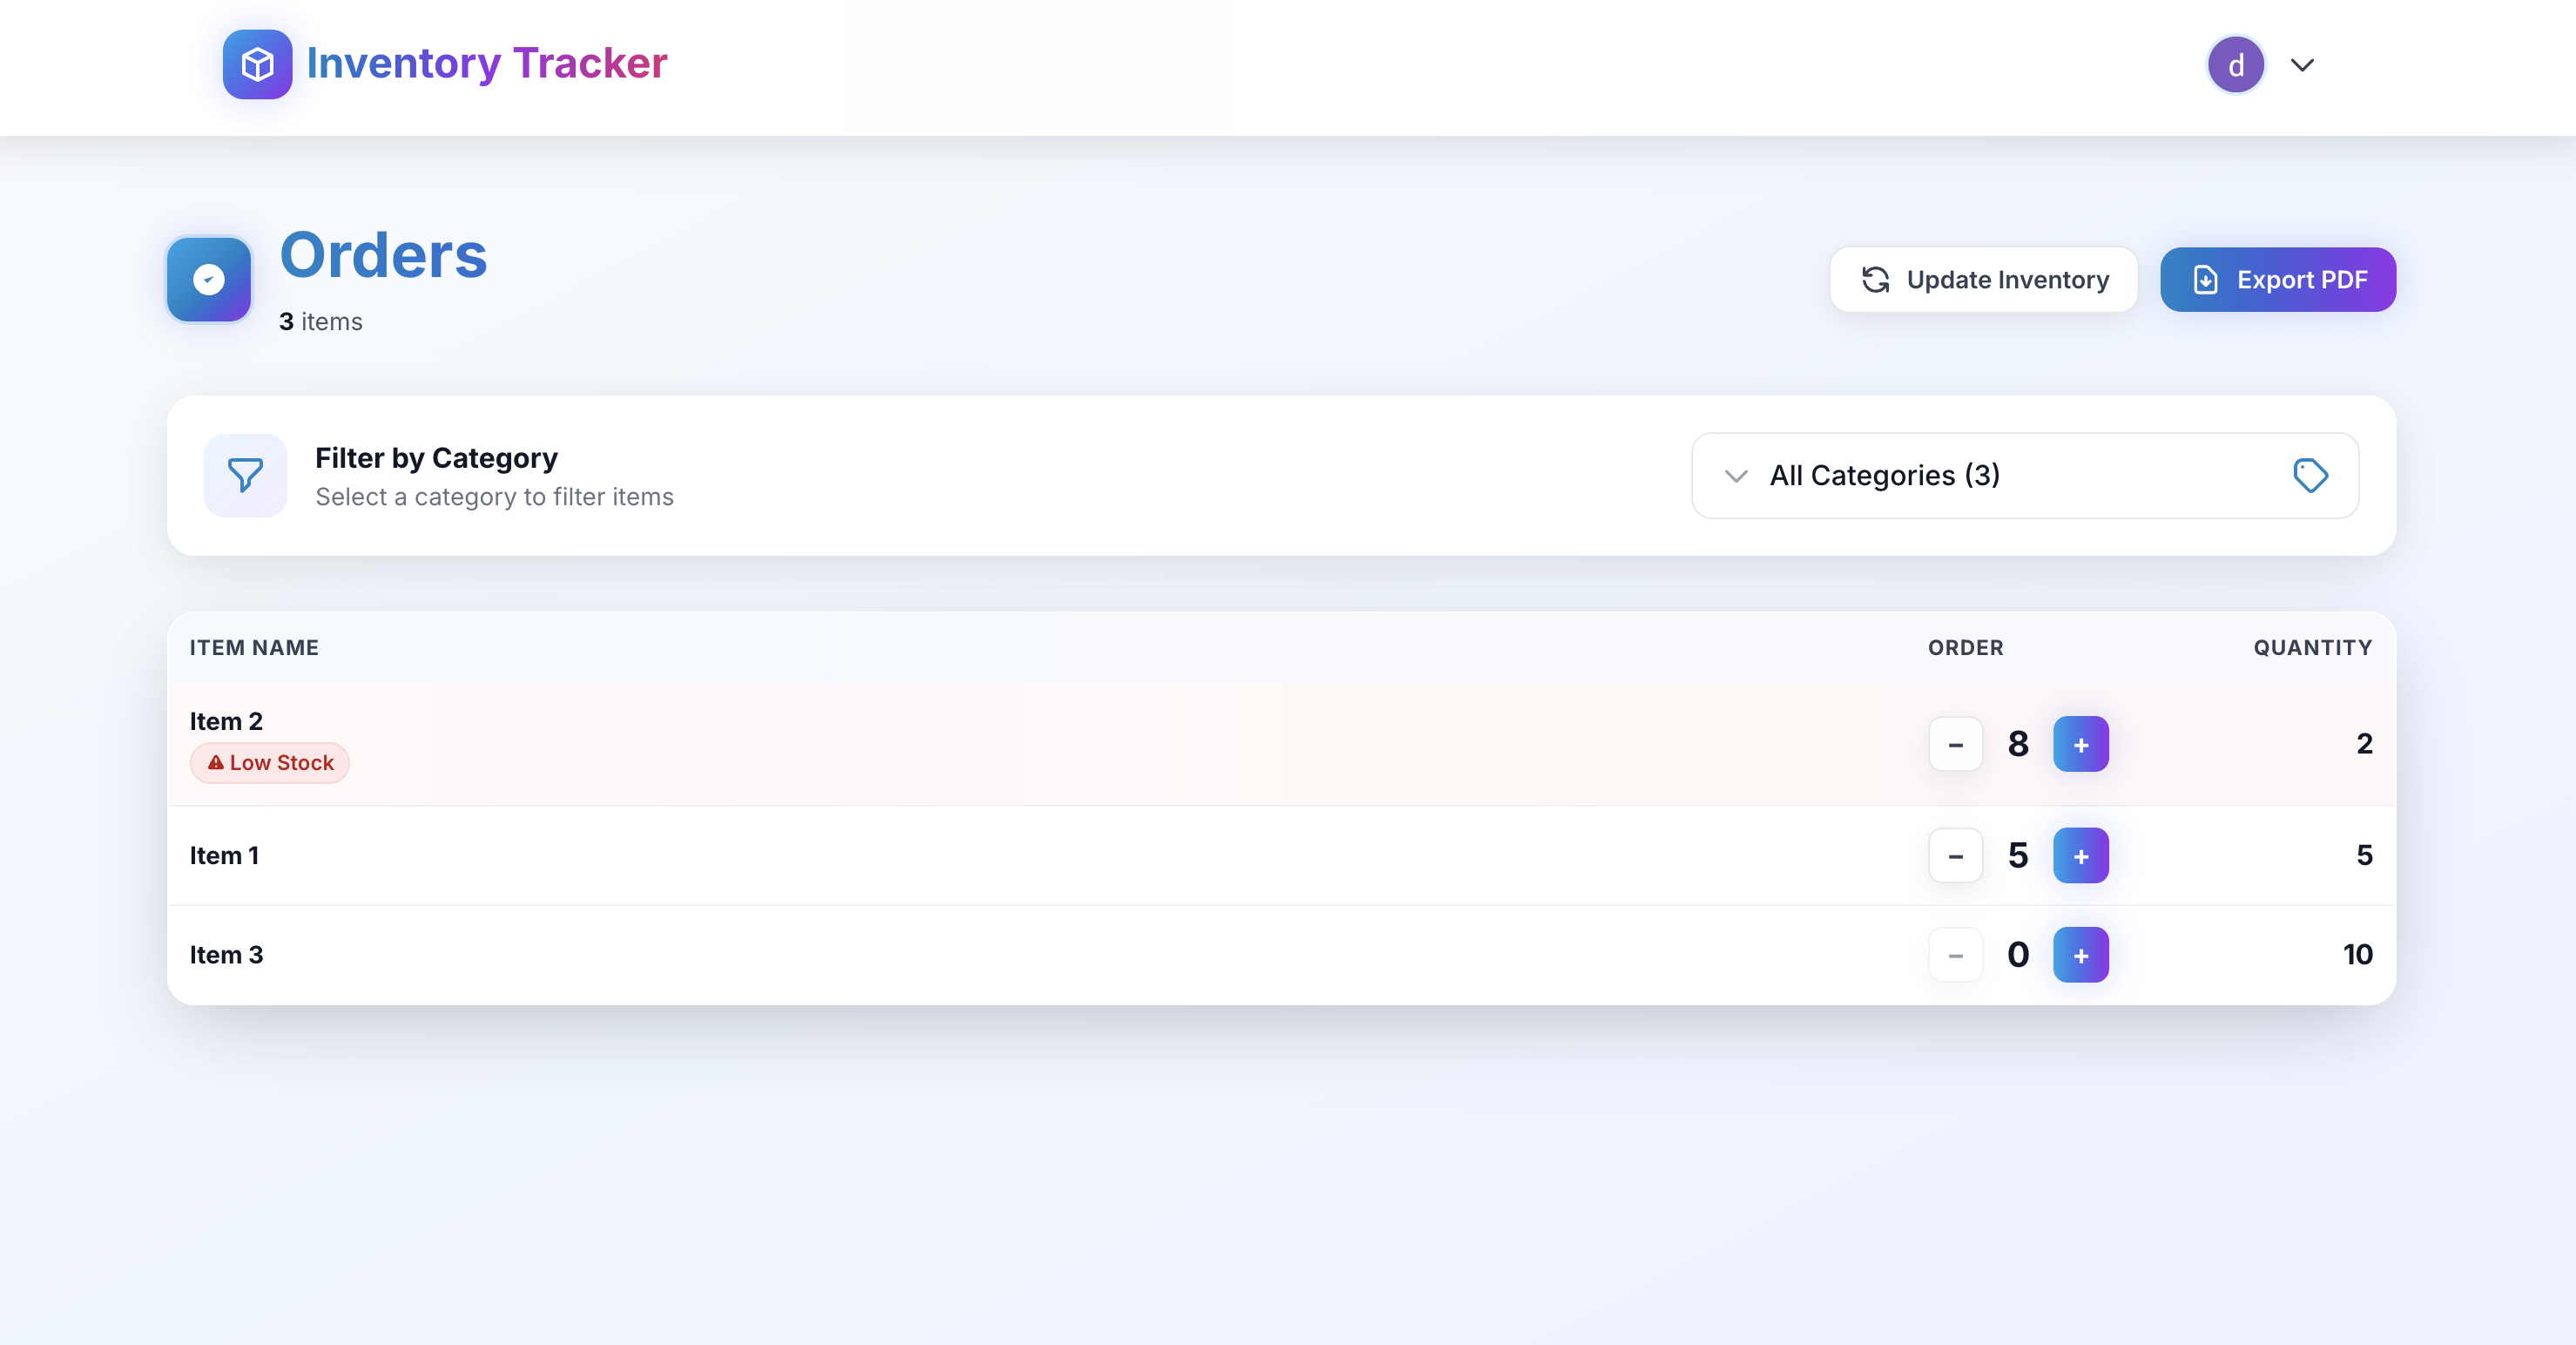This screenshot has width=2576, height=1345.
Task: Click the funnel filter icon
Action: pos(245,475)
